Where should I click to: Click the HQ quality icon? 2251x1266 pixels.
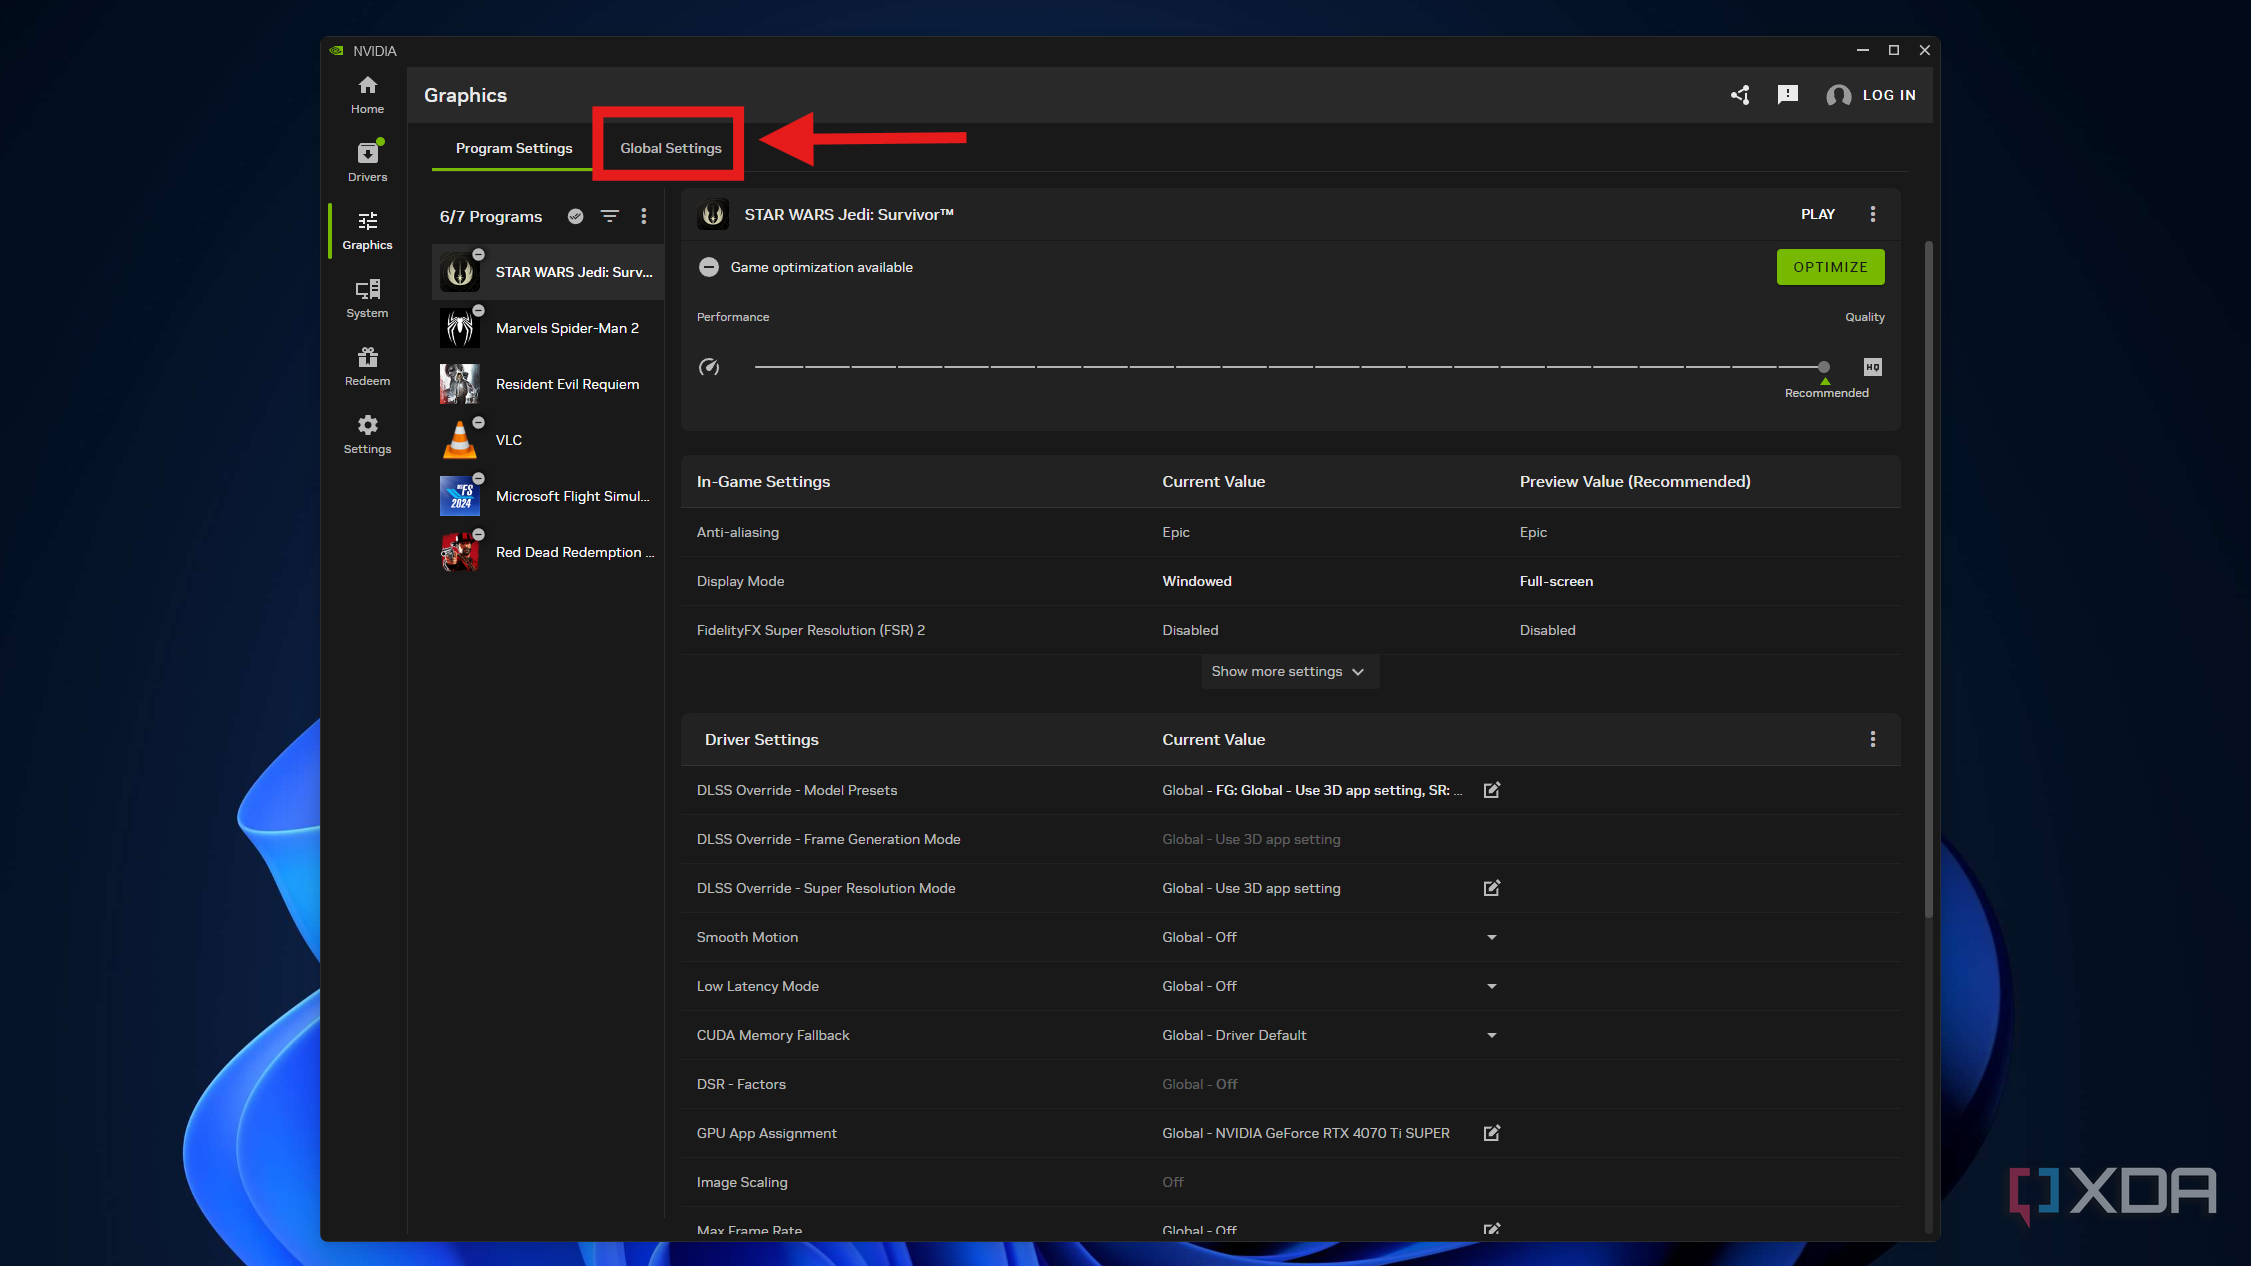tap(1873, 367)
